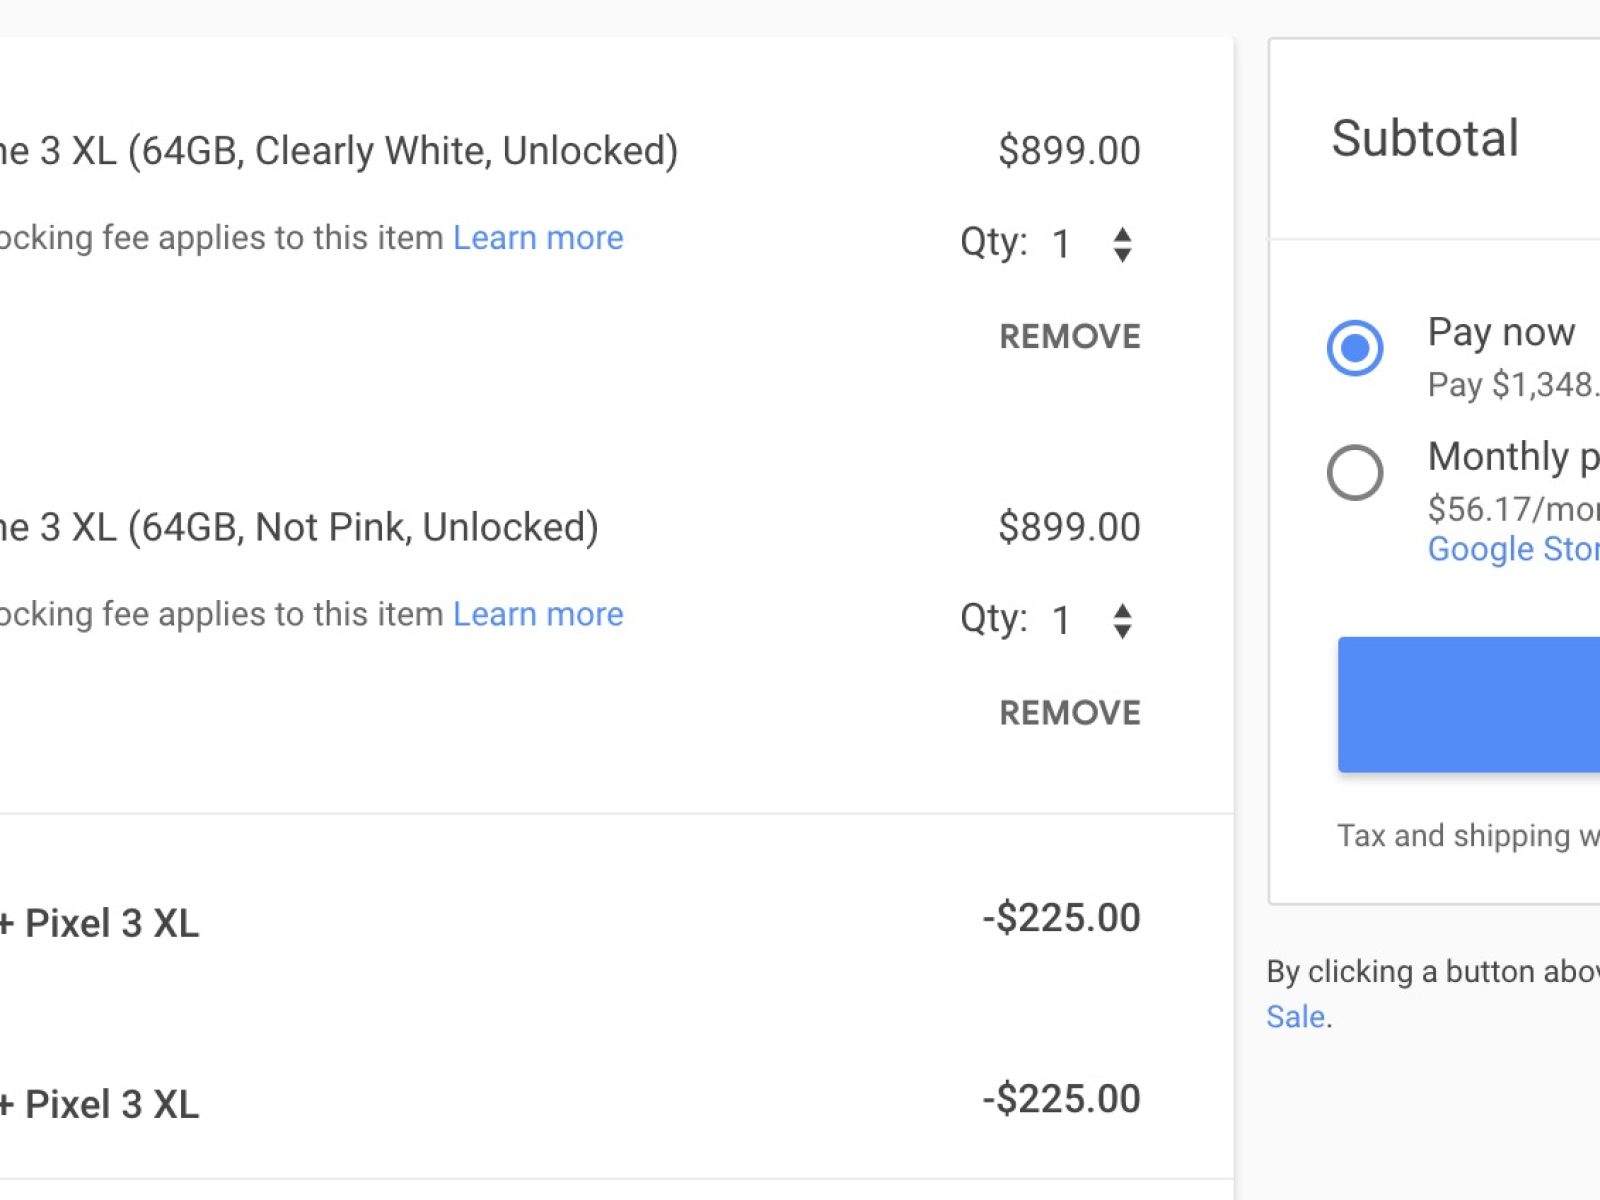Screen dimensions: 1600x1200
Task: Increase quantity of Clearly White Pixel 3 XL
Action: pyautogui.click(x=1122, y=234)
